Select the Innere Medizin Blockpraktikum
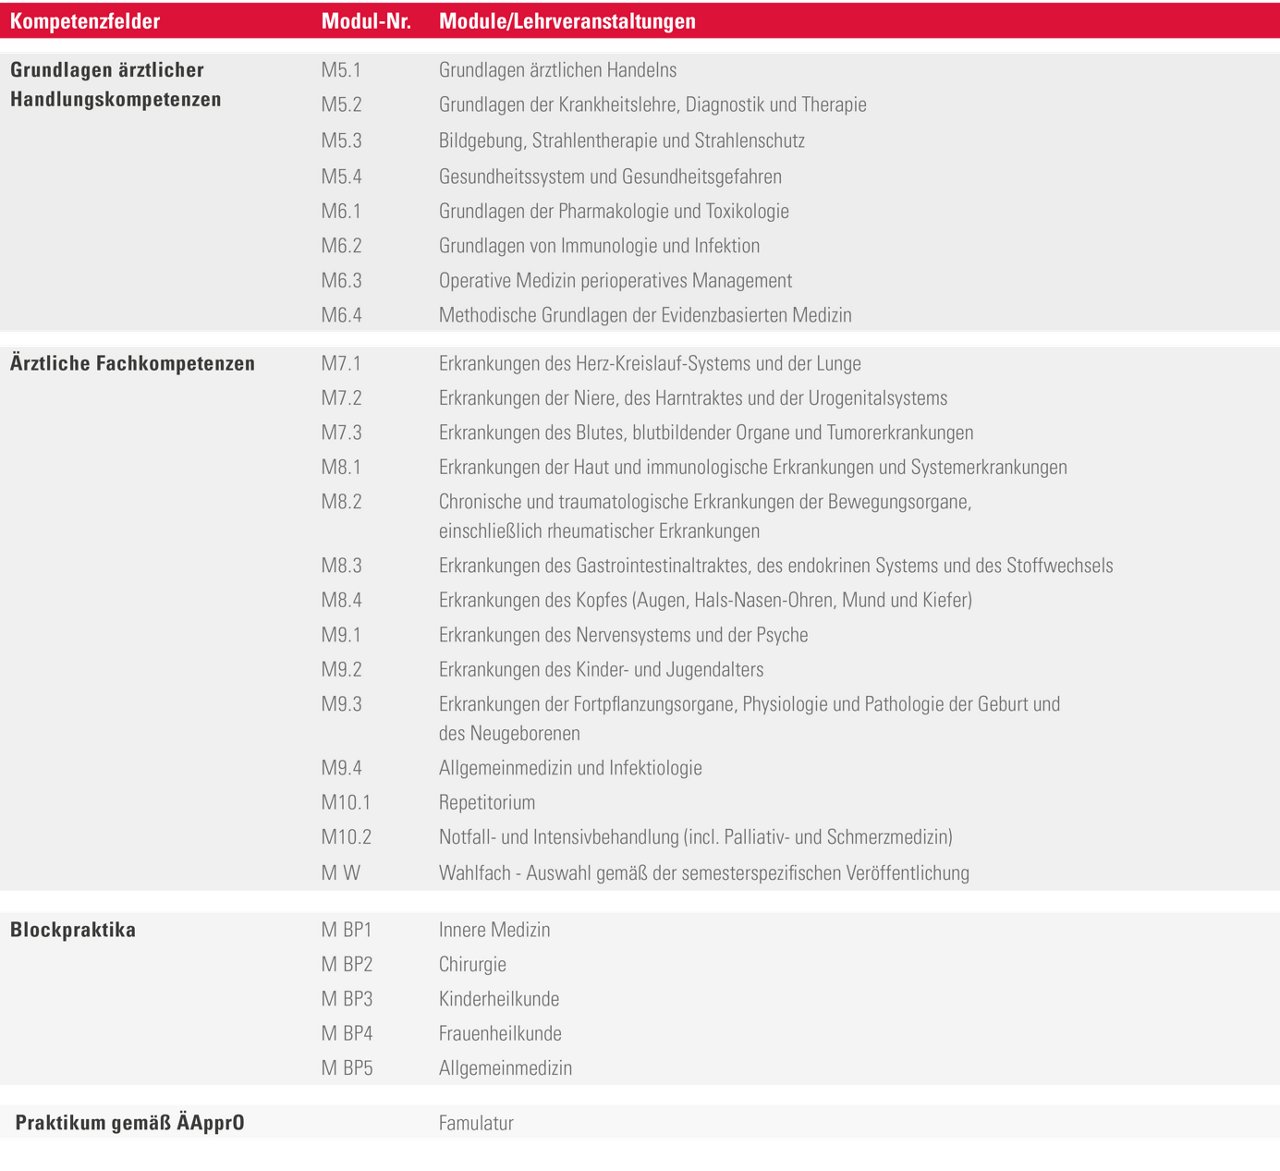Viewport: 1280px width, 1171px height. tap(494, 930)
